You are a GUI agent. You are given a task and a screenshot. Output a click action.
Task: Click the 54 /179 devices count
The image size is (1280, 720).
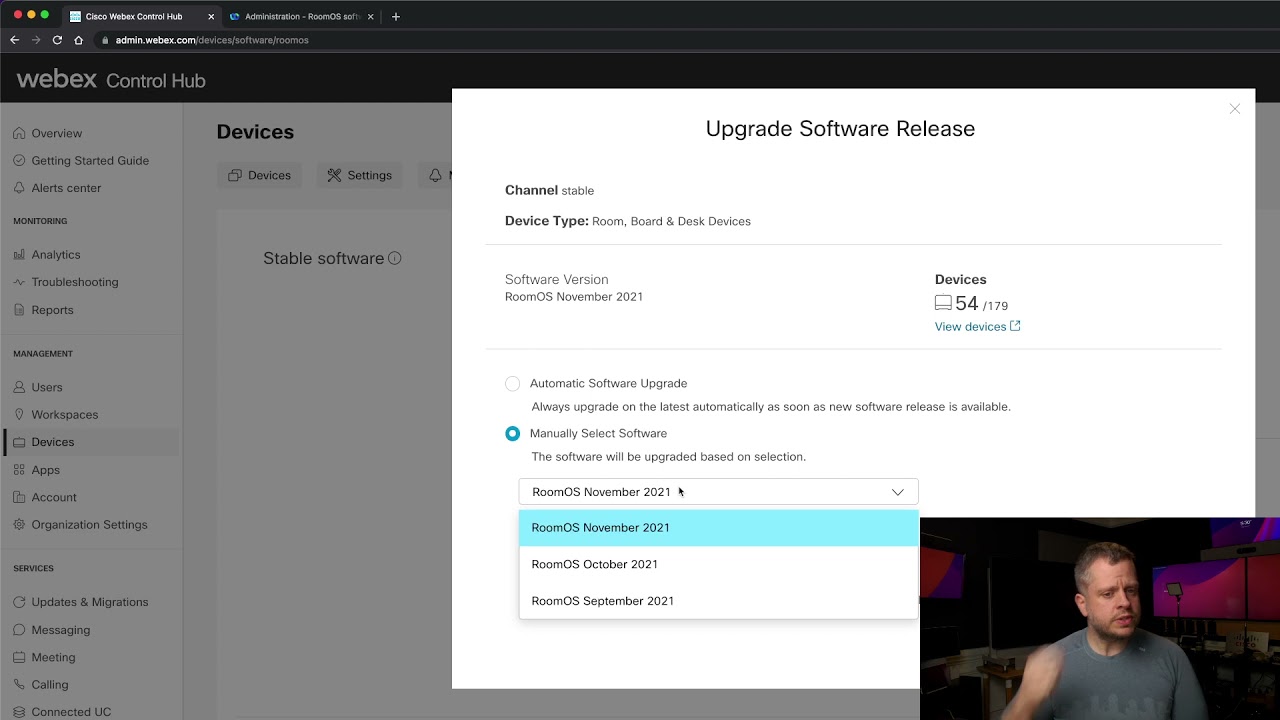971,304
